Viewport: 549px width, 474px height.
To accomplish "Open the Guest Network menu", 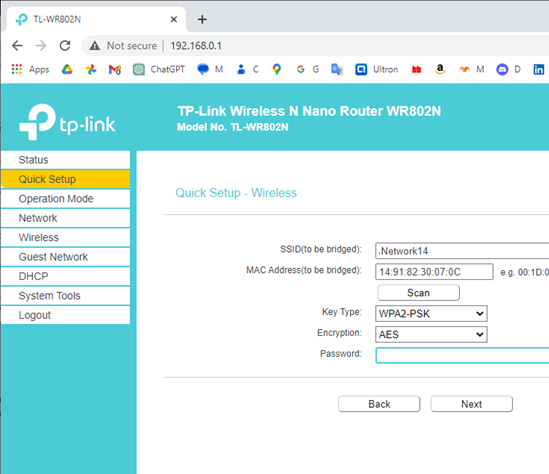I will coord(65,257).
